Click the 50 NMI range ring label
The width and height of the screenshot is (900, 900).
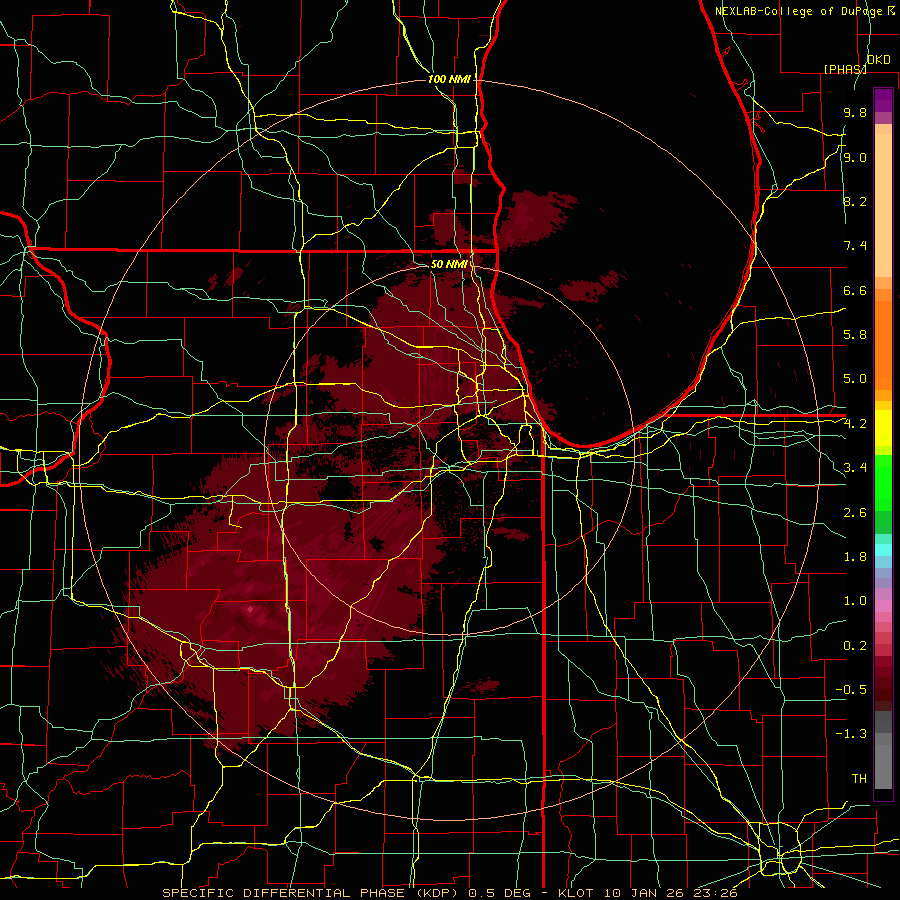click(x=449, y=264)
